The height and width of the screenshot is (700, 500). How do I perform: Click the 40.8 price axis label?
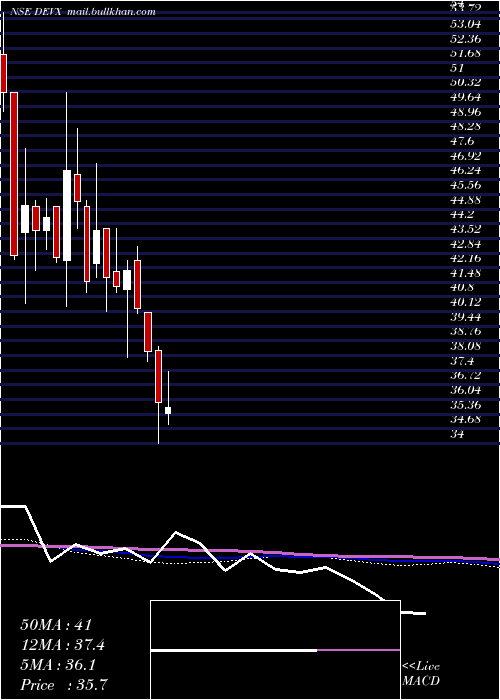[462, 288]
